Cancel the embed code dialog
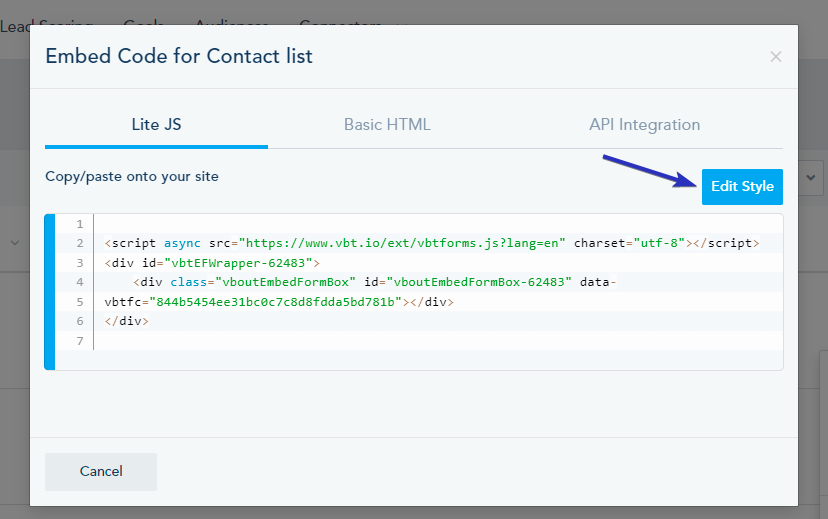Screen dimensions: 828x519 coord(101,471)
